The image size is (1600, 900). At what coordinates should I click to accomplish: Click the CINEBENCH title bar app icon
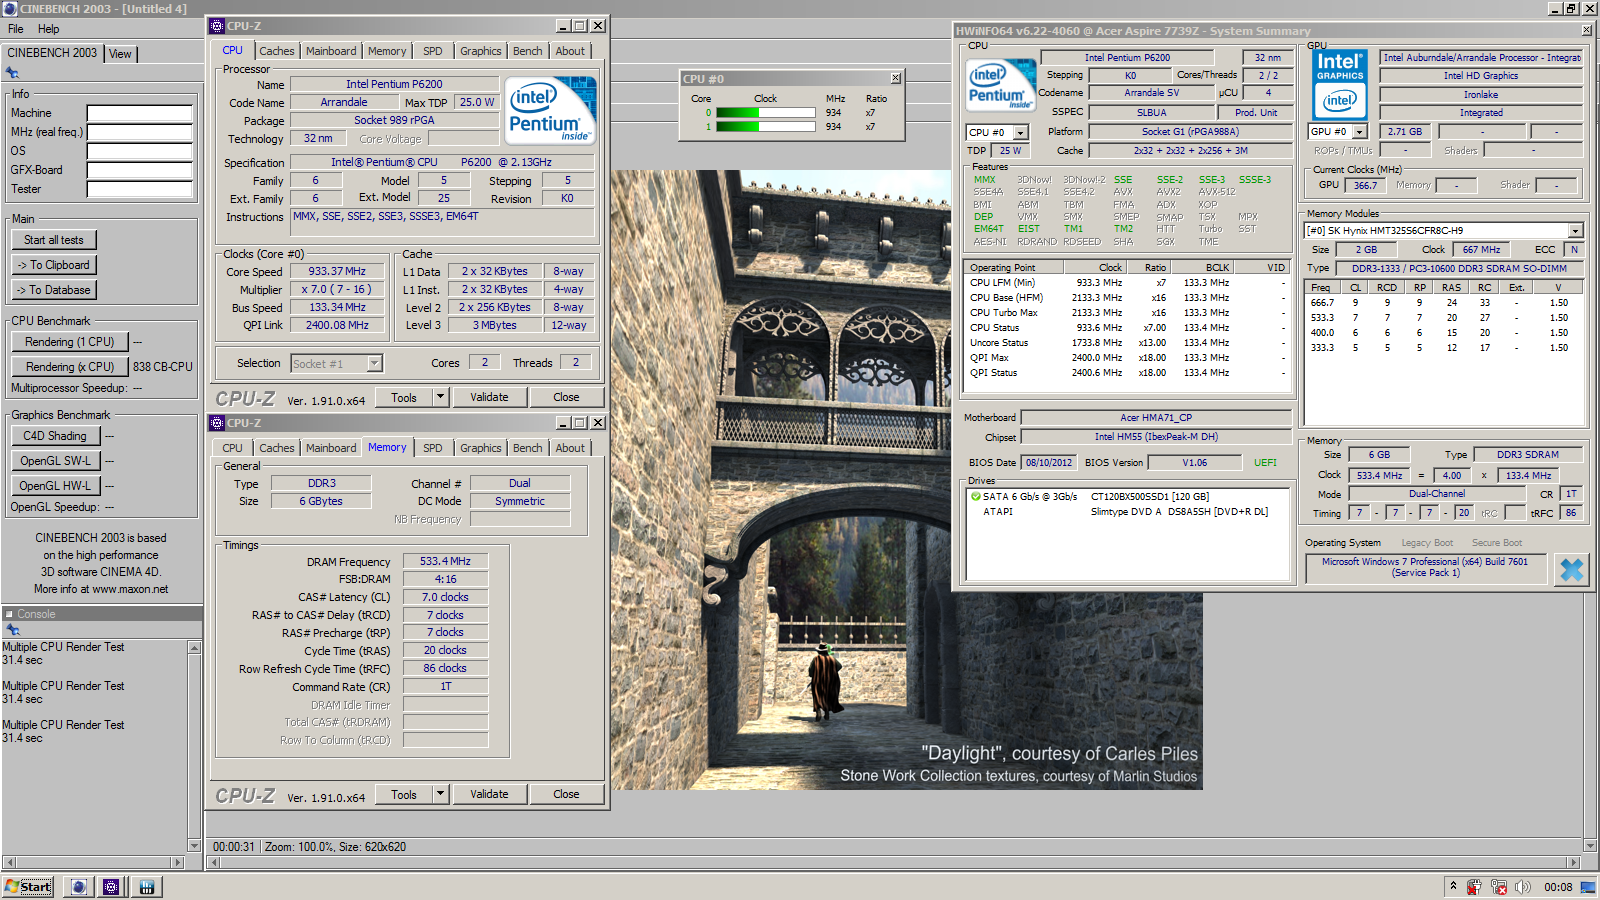(10, 8)
